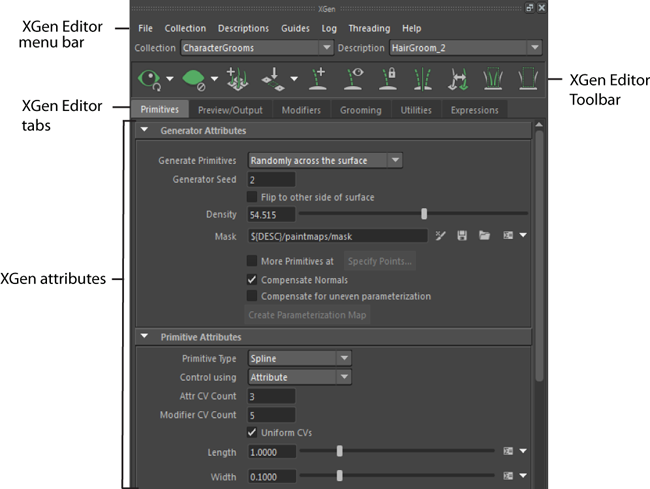Viewport: 650px width, 489px height.
Task: Toggle guide visibility eye icon
Action: coord(354,79)
